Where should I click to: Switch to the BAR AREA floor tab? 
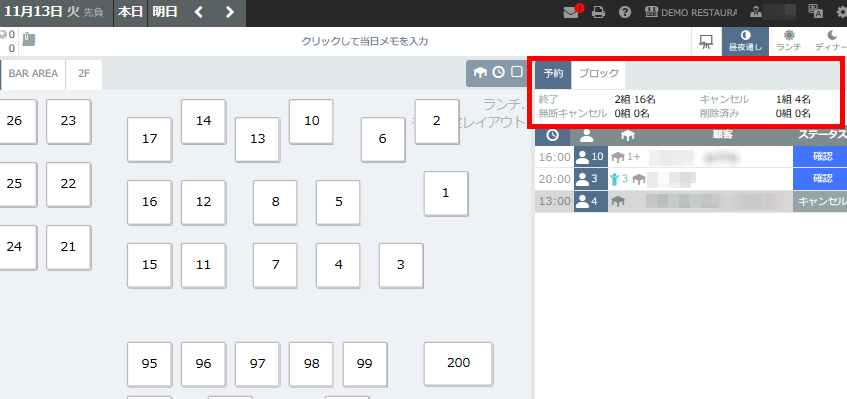click(33, 74)
